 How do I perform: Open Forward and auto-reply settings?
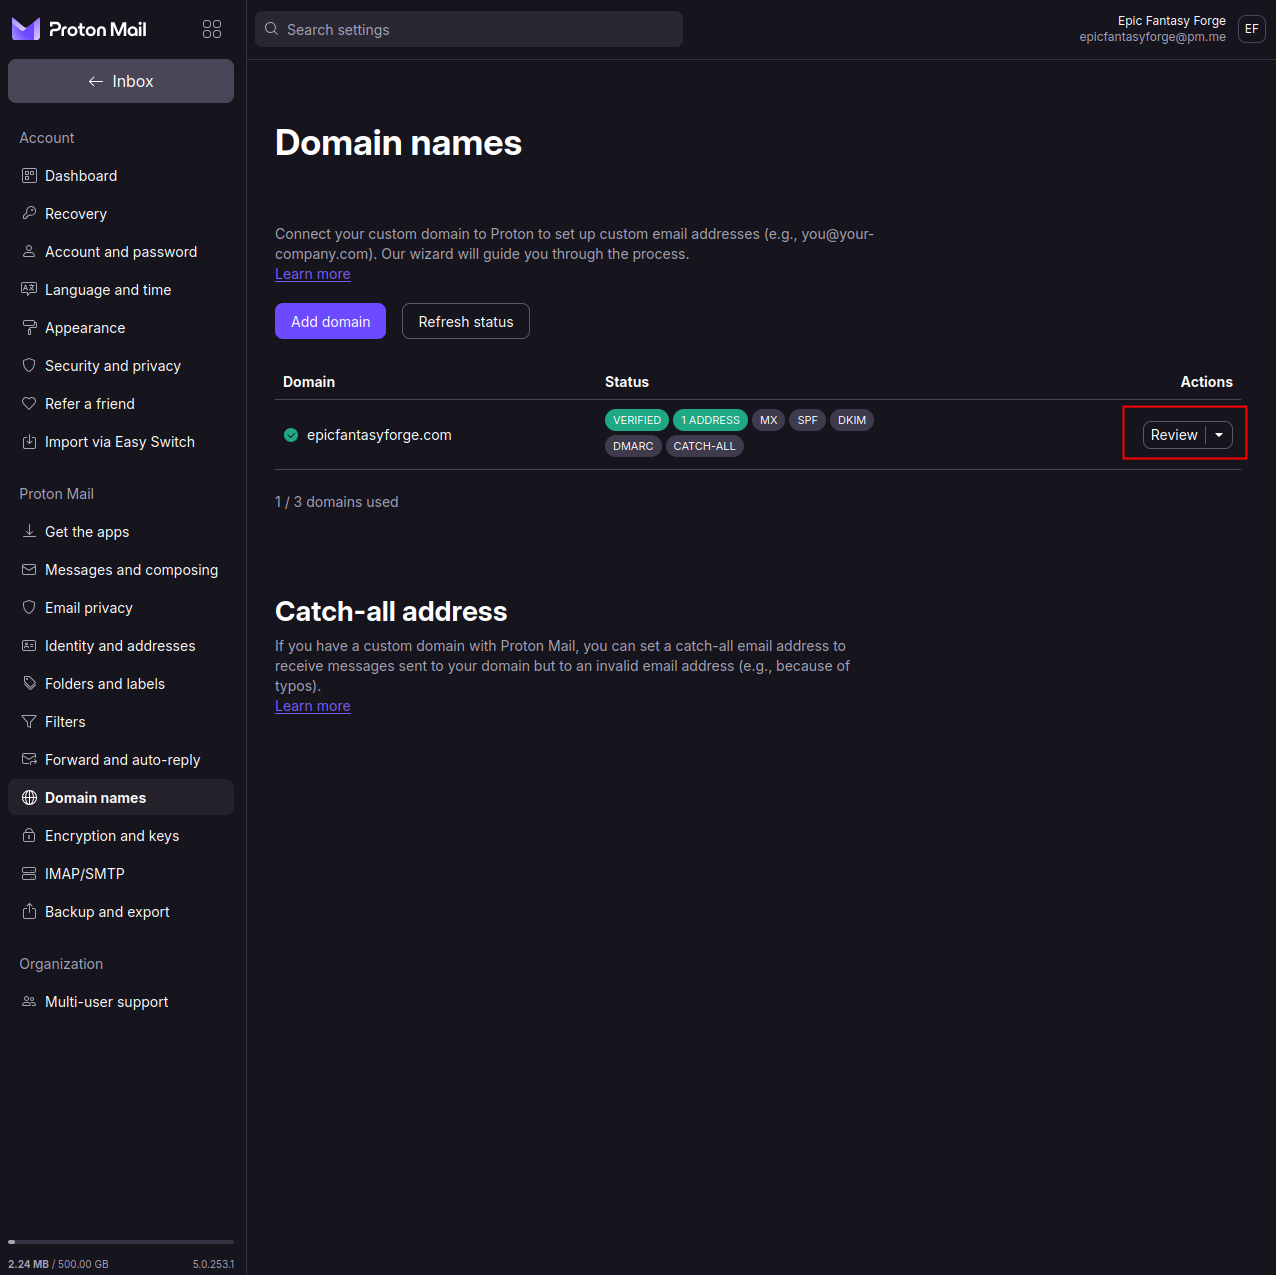tap(121, 760)
